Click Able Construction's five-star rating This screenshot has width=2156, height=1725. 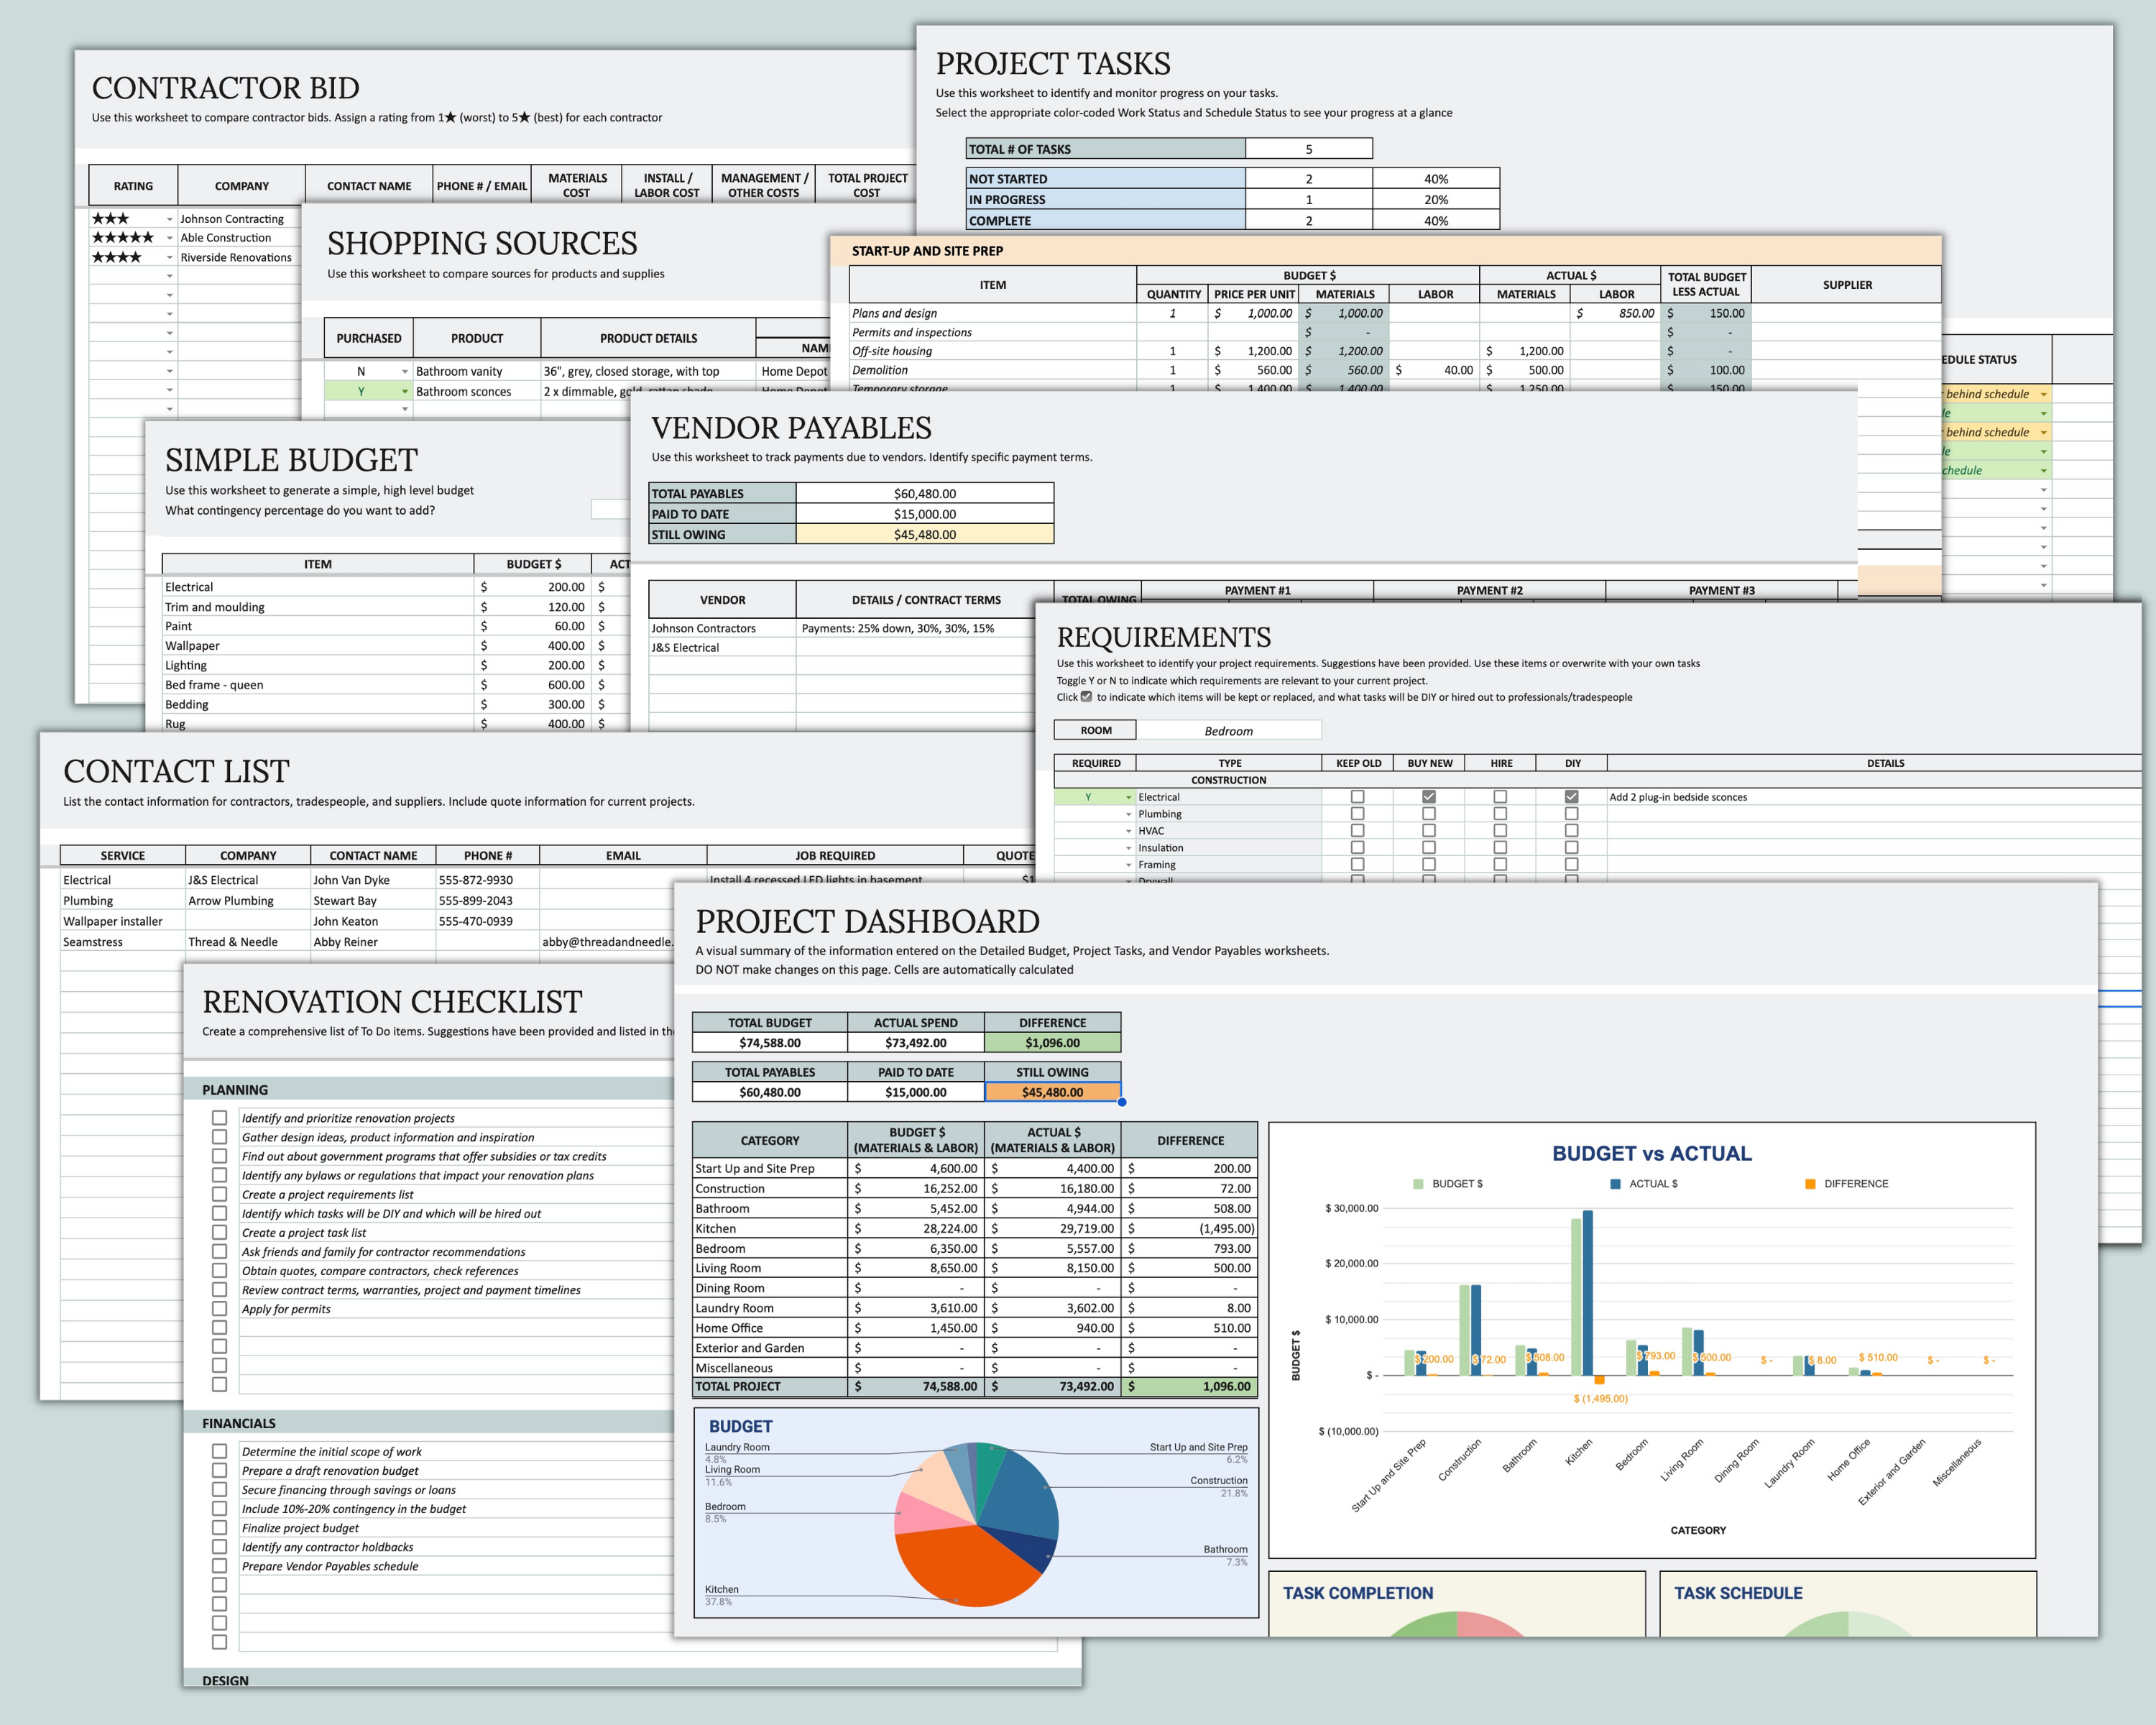[x=122, y=238]
